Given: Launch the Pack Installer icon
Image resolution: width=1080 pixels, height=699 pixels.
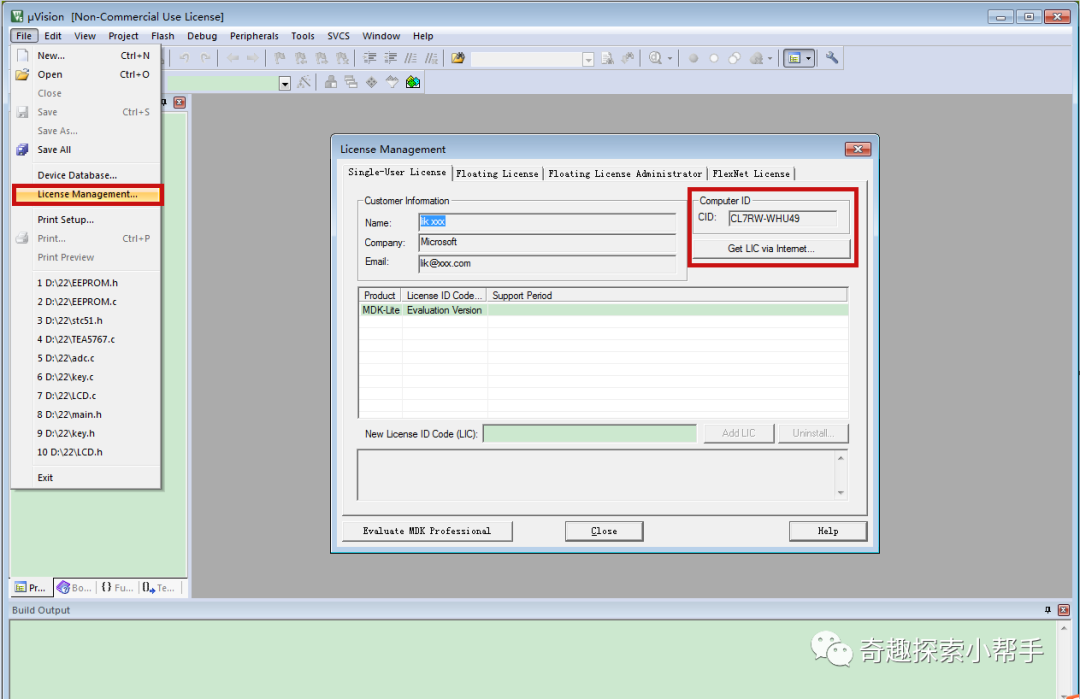Looking at the screenshot, I should (x=413, y=83).
